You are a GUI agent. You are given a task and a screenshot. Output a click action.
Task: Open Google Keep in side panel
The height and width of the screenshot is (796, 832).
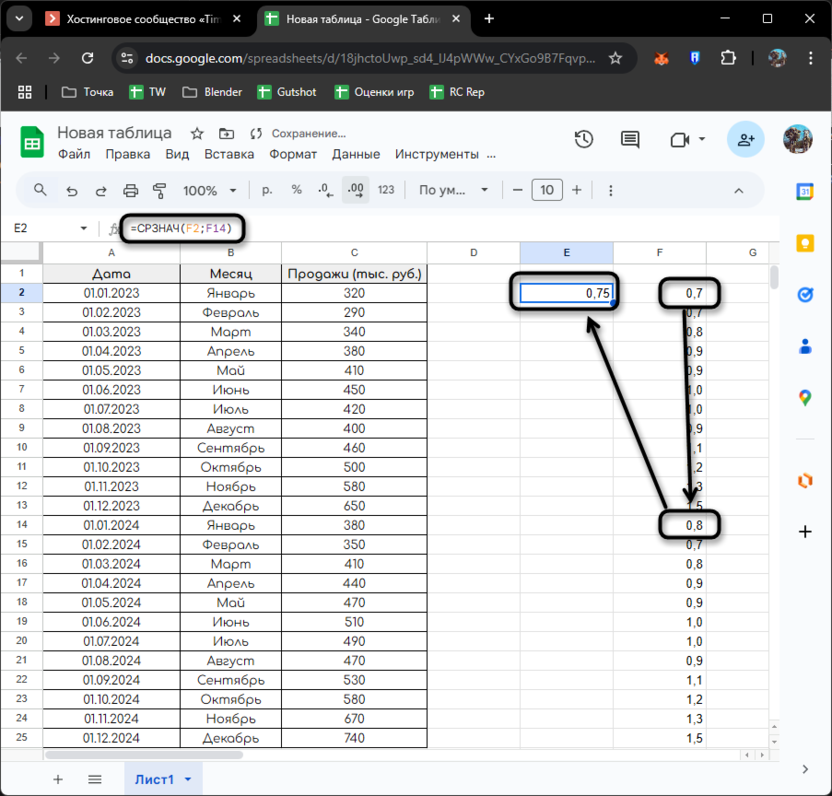(805, 243)
